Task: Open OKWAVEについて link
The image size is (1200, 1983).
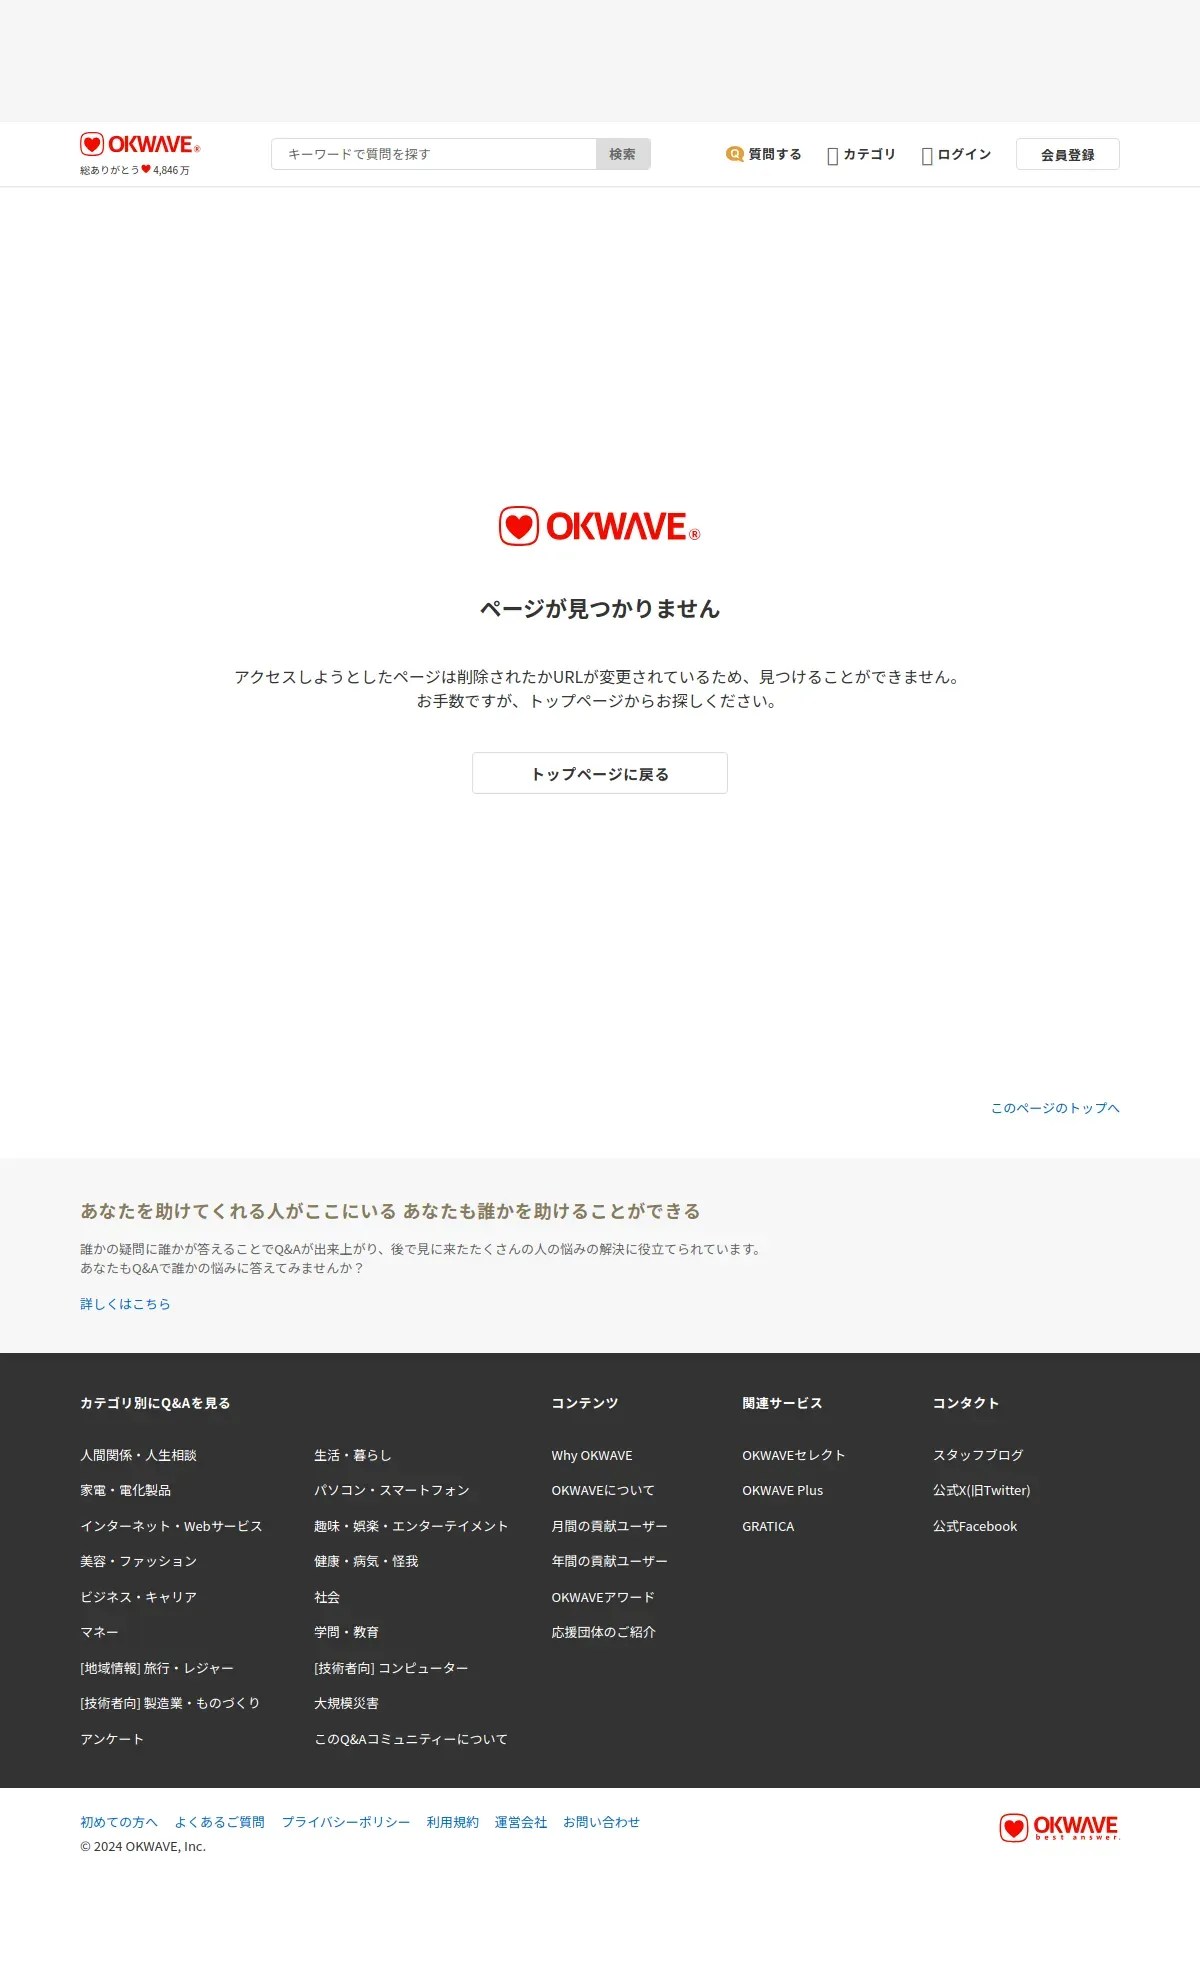Action: coord(603,1490)
